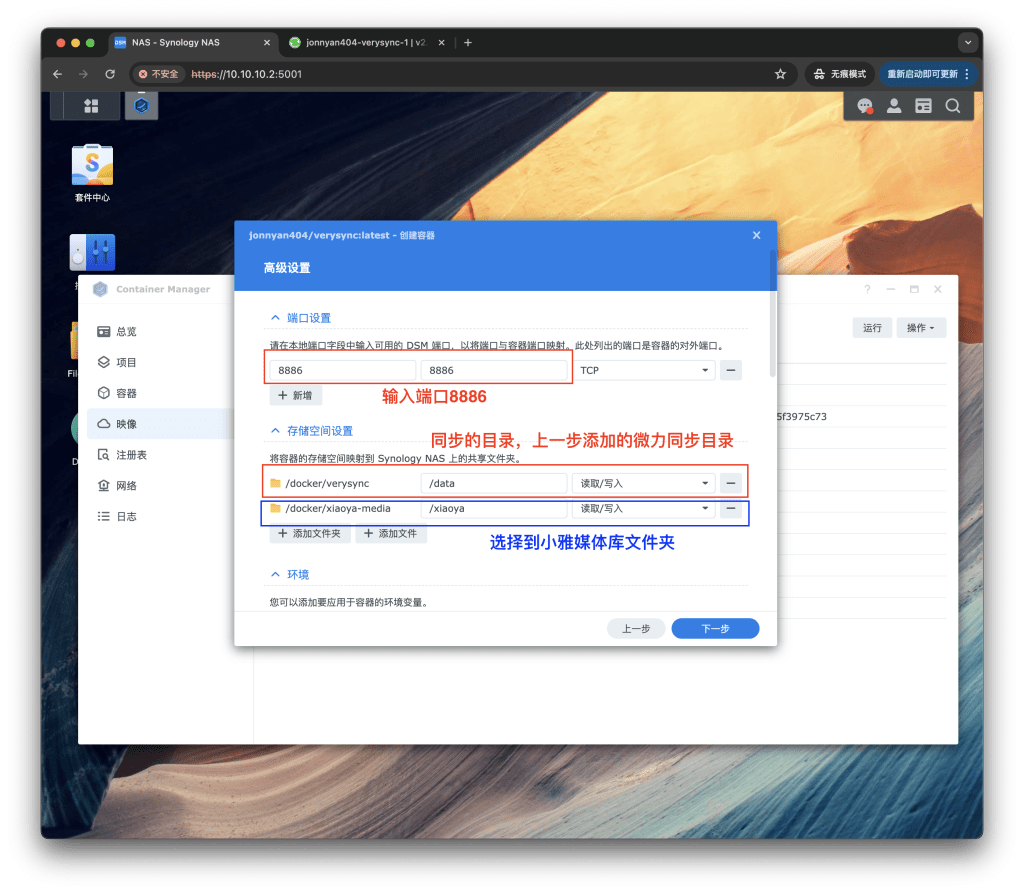Go forward in the browser
Screen dimensions: 1024x893
click(x=83, y=74)
